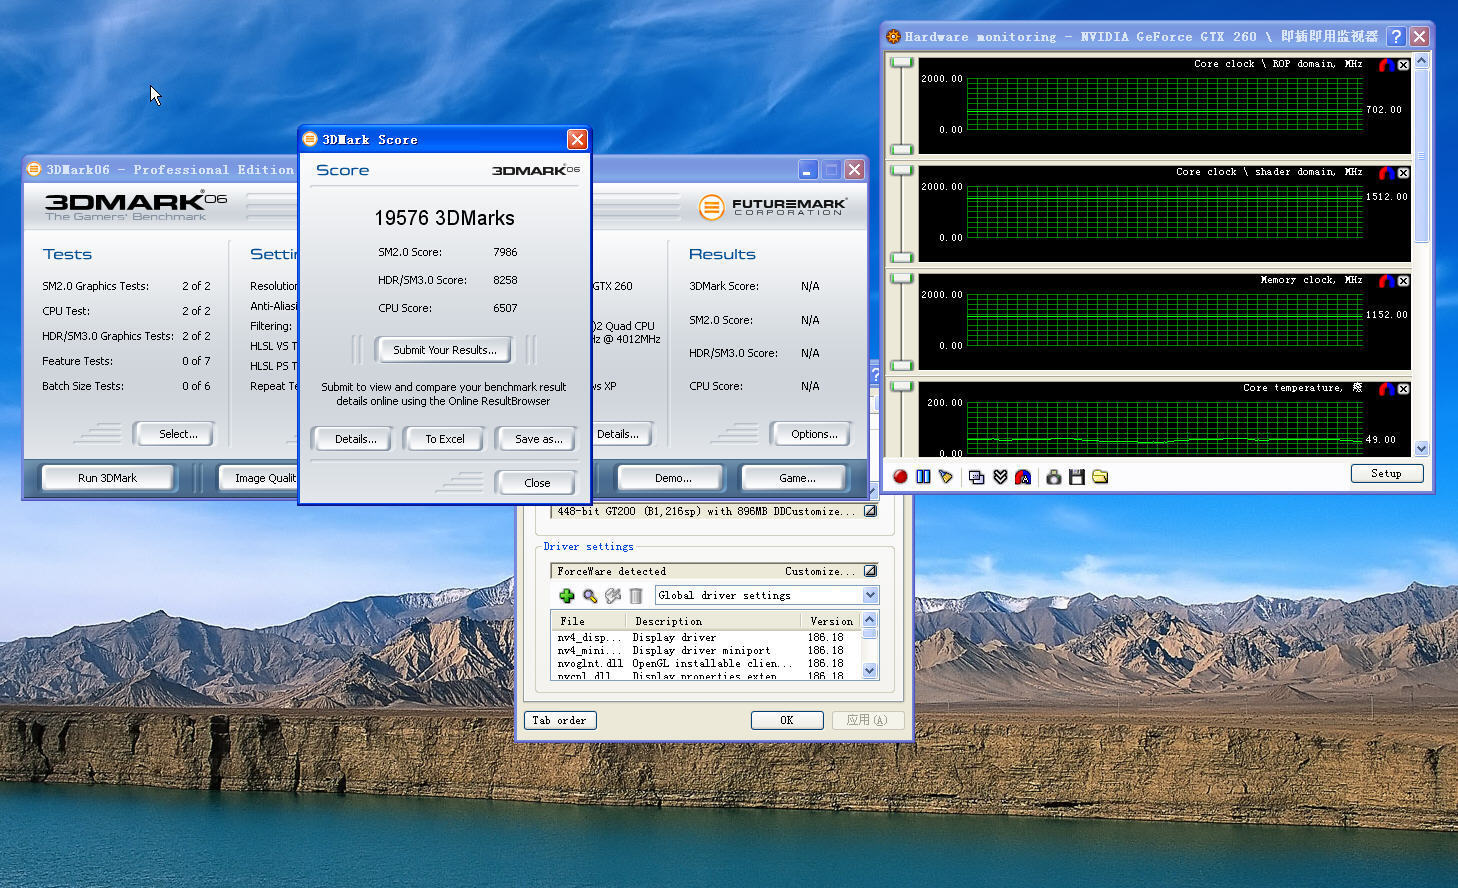The image size is (1458, 888).
Task: Click the Description column header
Action: tap(668, 621)
